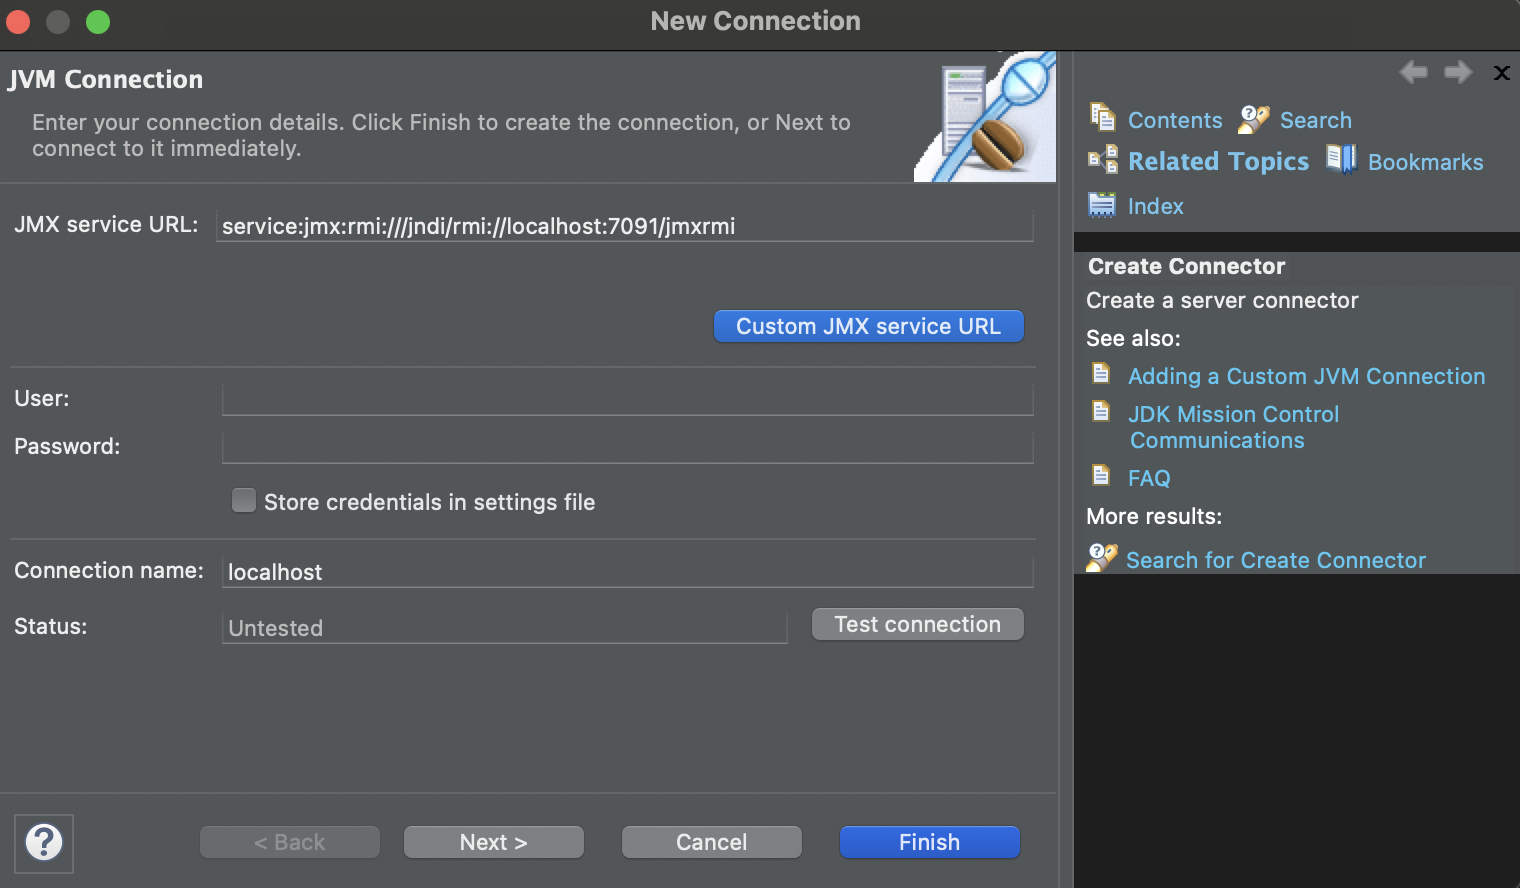Viewport: 1520px width, 888px height.
Task: Click the Index icon
Action: 1101,205
